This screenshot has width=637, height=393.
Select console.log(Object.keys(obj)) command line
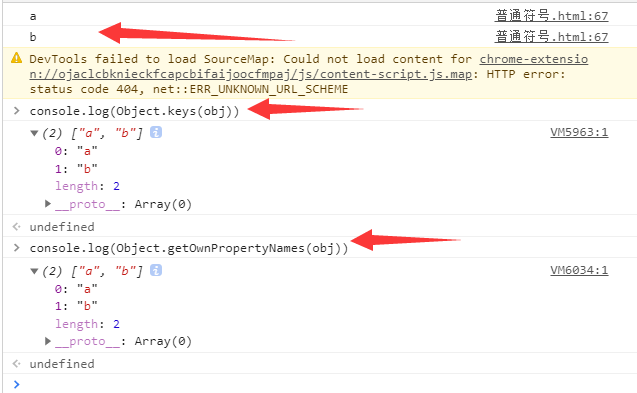[x=134, y=111]
